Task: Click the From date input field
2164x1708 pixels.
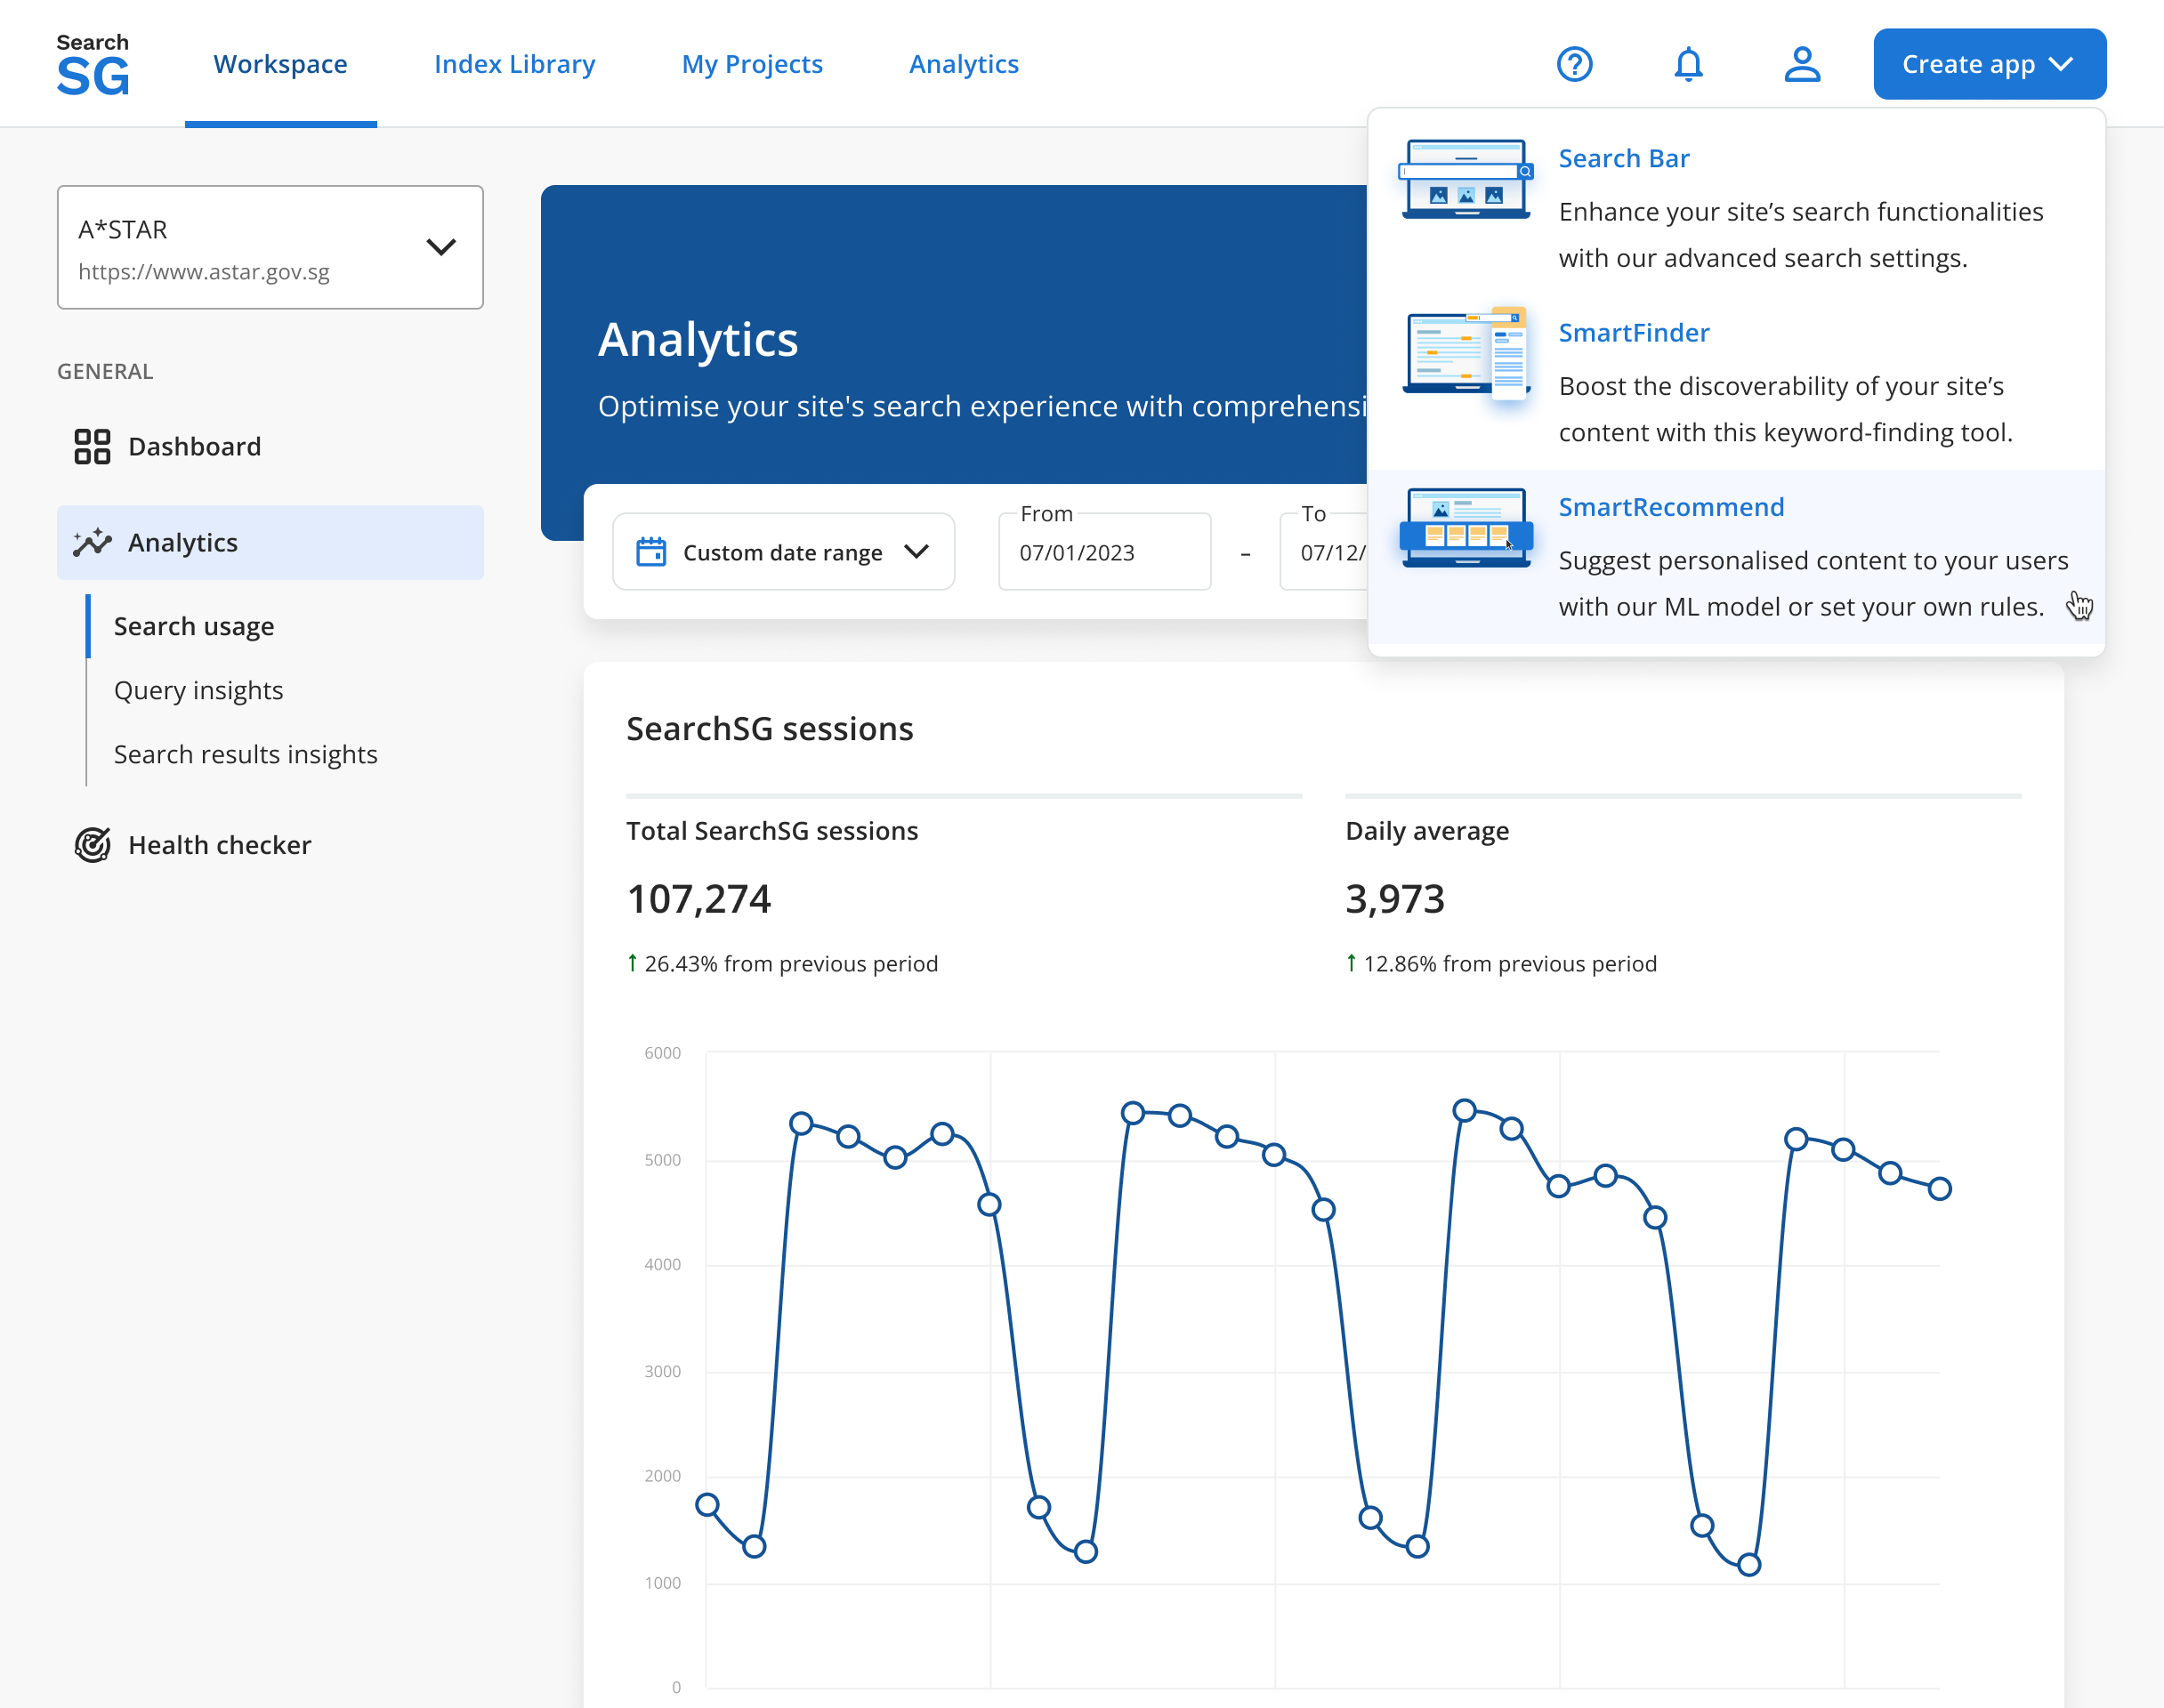Action: click(1104, 551)
